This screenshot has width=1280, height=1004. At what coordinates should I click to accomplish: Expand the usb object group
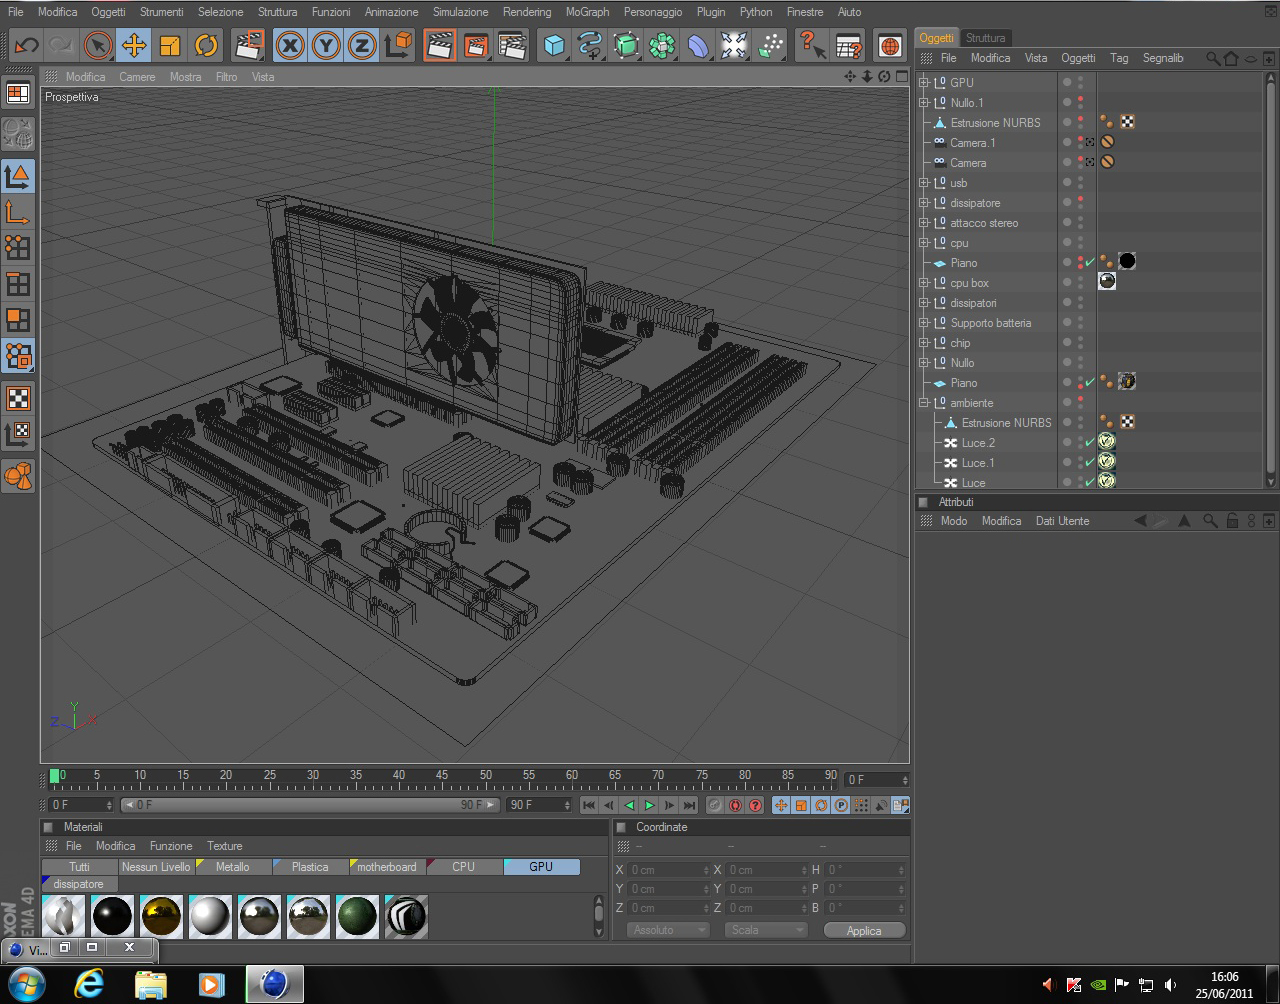pos(924,182)
